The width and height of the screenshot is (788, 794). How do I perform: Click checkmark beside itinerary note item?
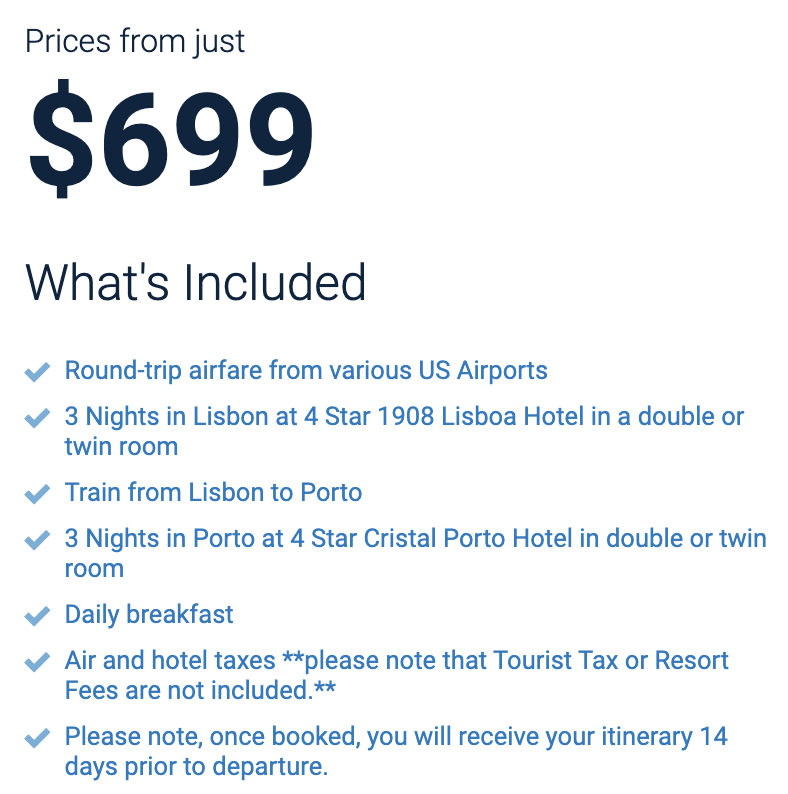[x=37, y=738]
